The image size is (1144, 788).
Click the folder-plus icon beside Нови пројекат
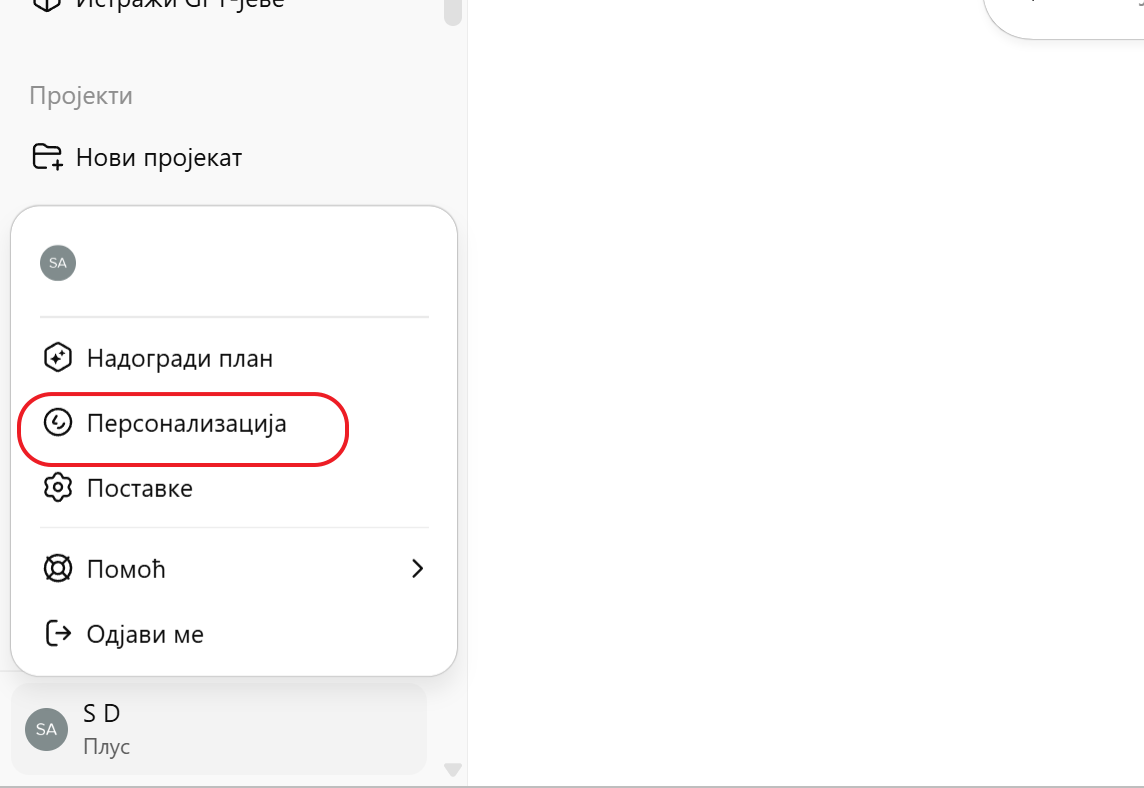point(47,158)
